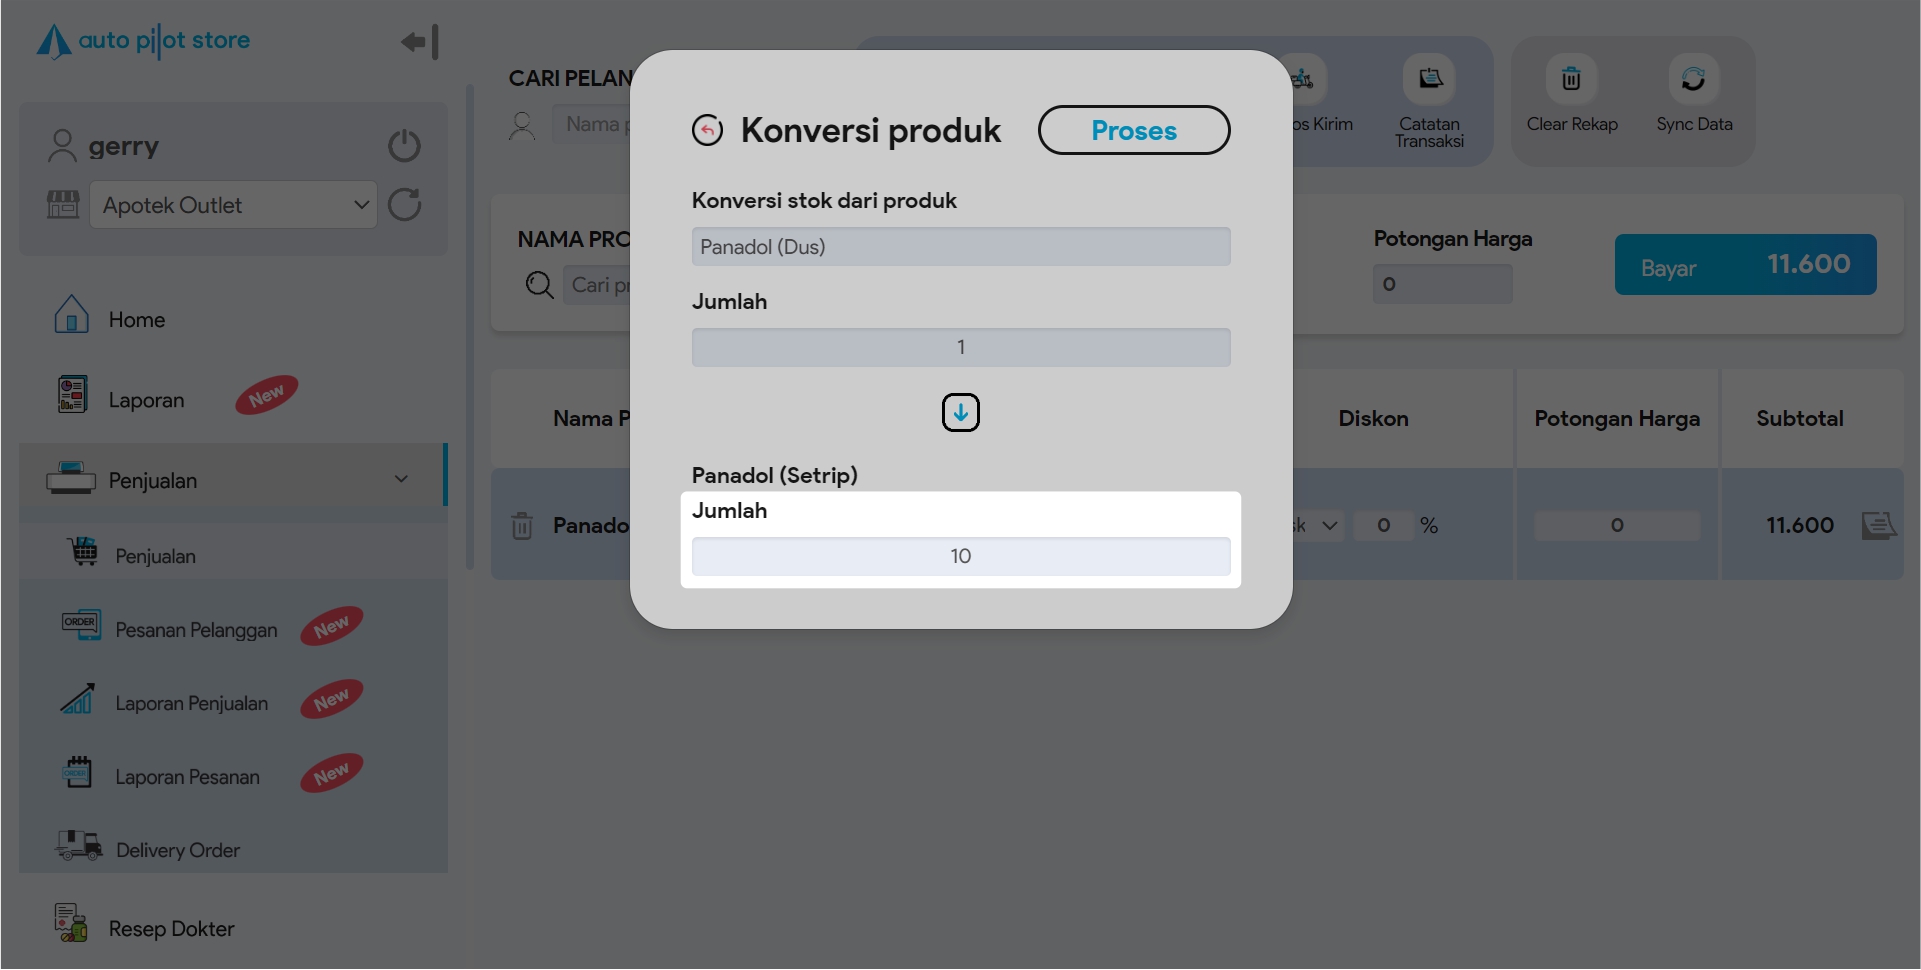Open the Catatan Transaksi icon
Image resolution: width=1921 pixels, height=970 pixels.
click(1429, 80)
